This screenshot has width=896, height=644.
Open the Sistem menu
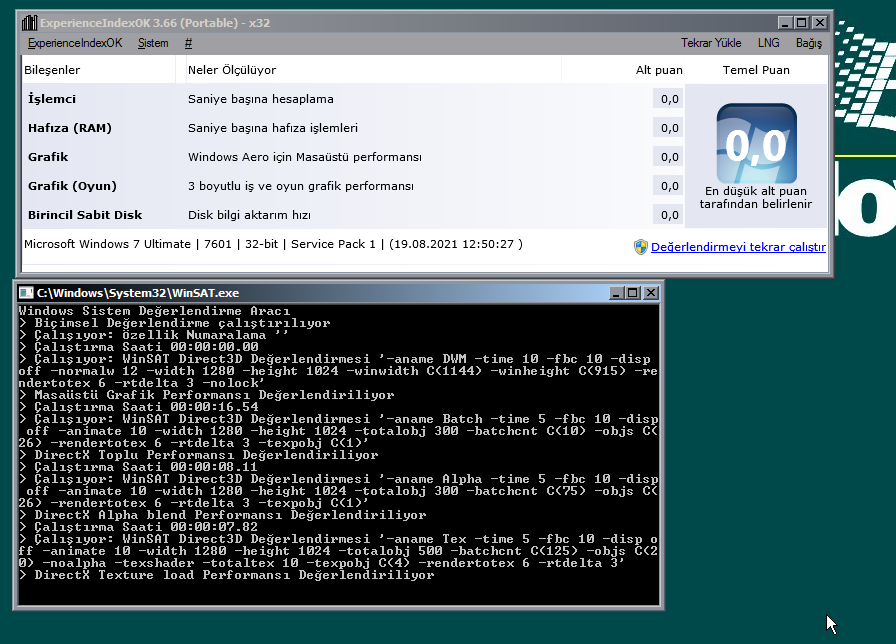[153, 43]
